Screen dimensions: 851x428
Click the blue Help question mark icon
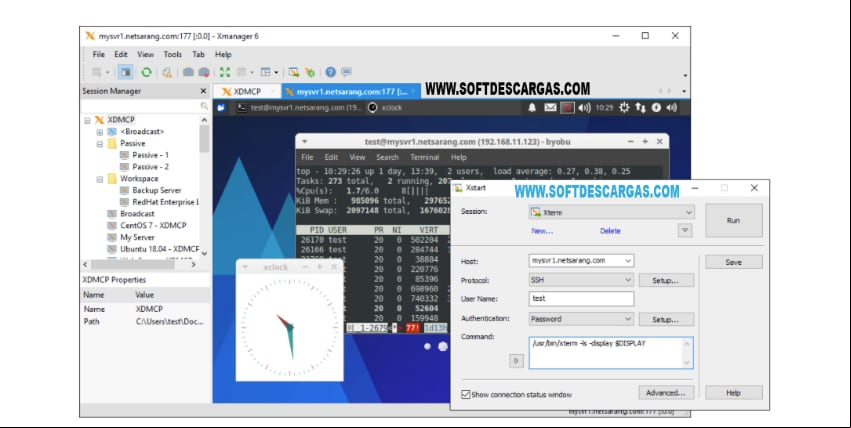point(331,72)
